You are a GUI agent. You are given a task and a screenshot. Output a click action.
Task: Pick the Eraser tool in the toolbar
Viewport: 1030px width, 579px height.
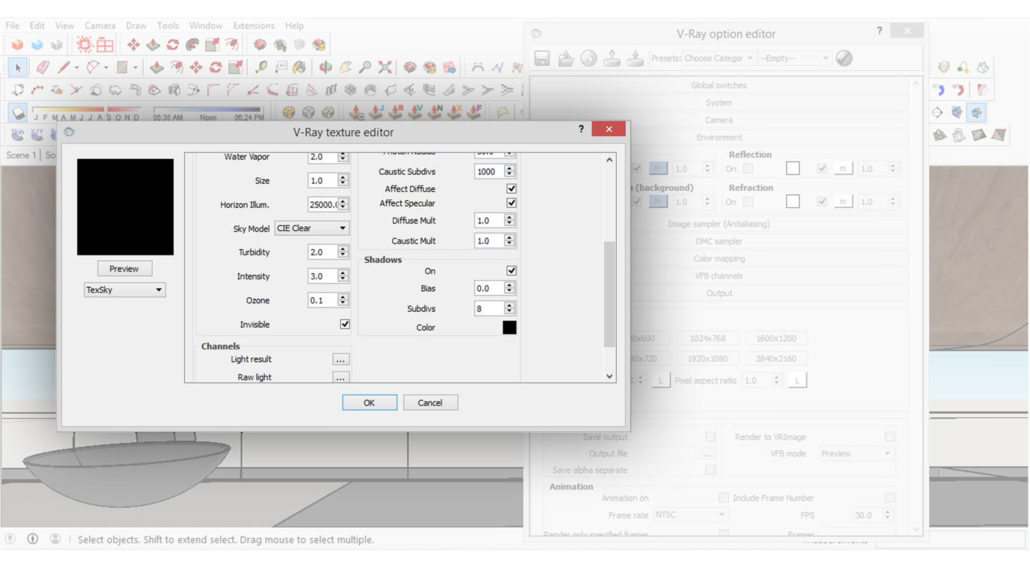click(x=42, y=68)
